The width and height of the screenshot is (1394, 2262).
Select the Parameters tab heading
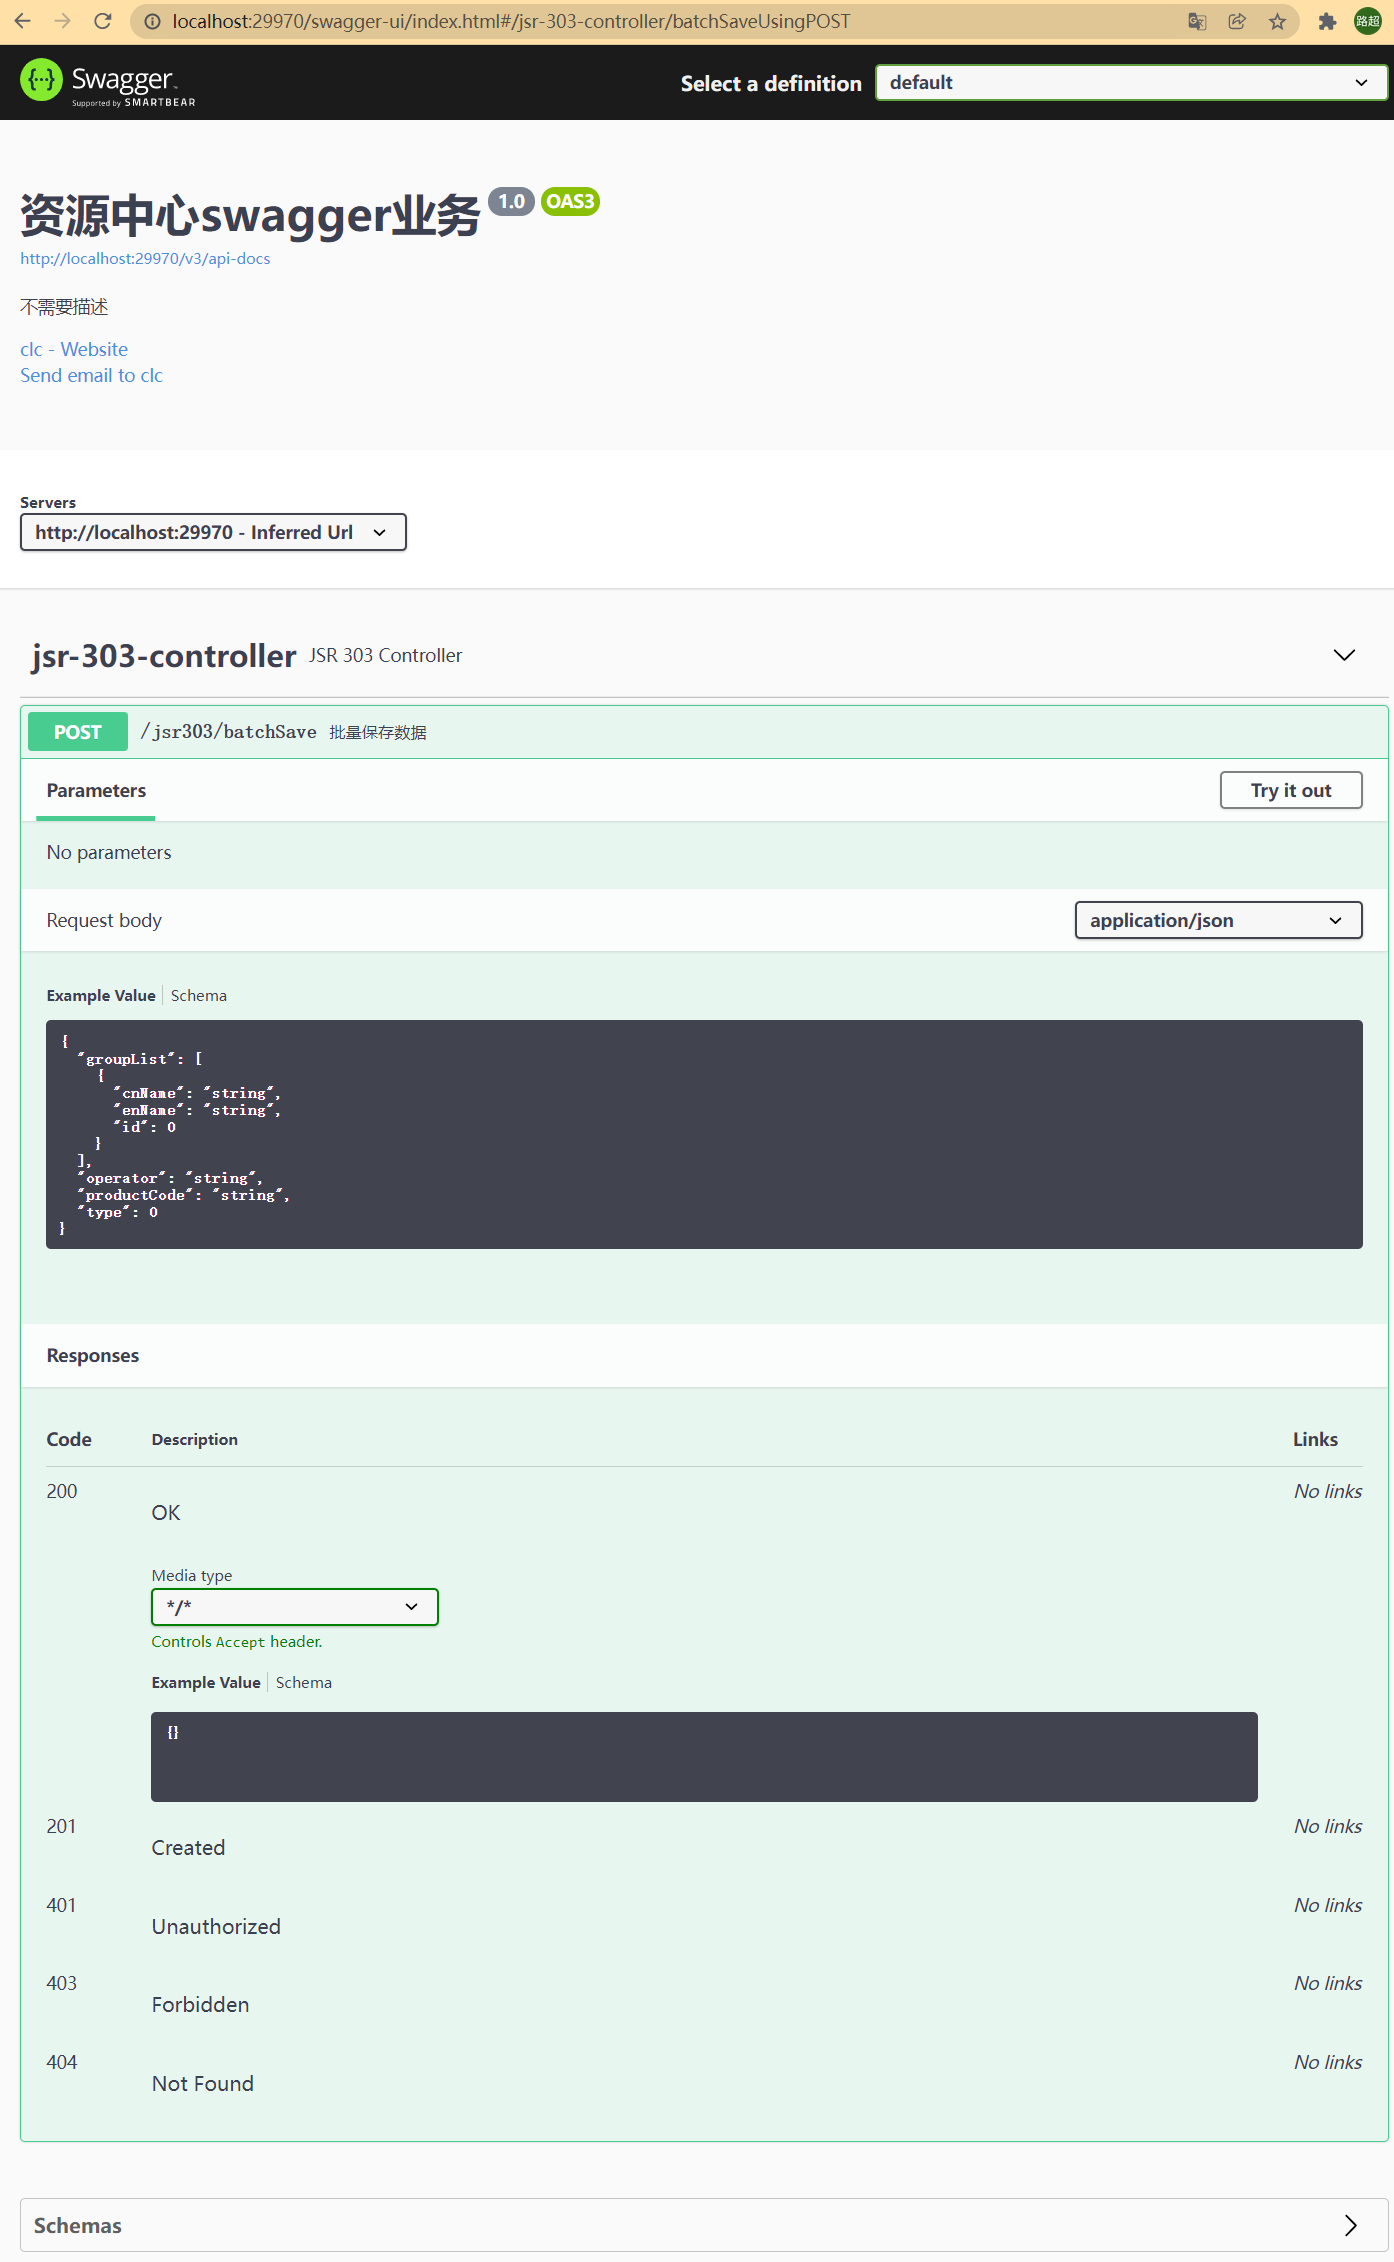(96, 790)
